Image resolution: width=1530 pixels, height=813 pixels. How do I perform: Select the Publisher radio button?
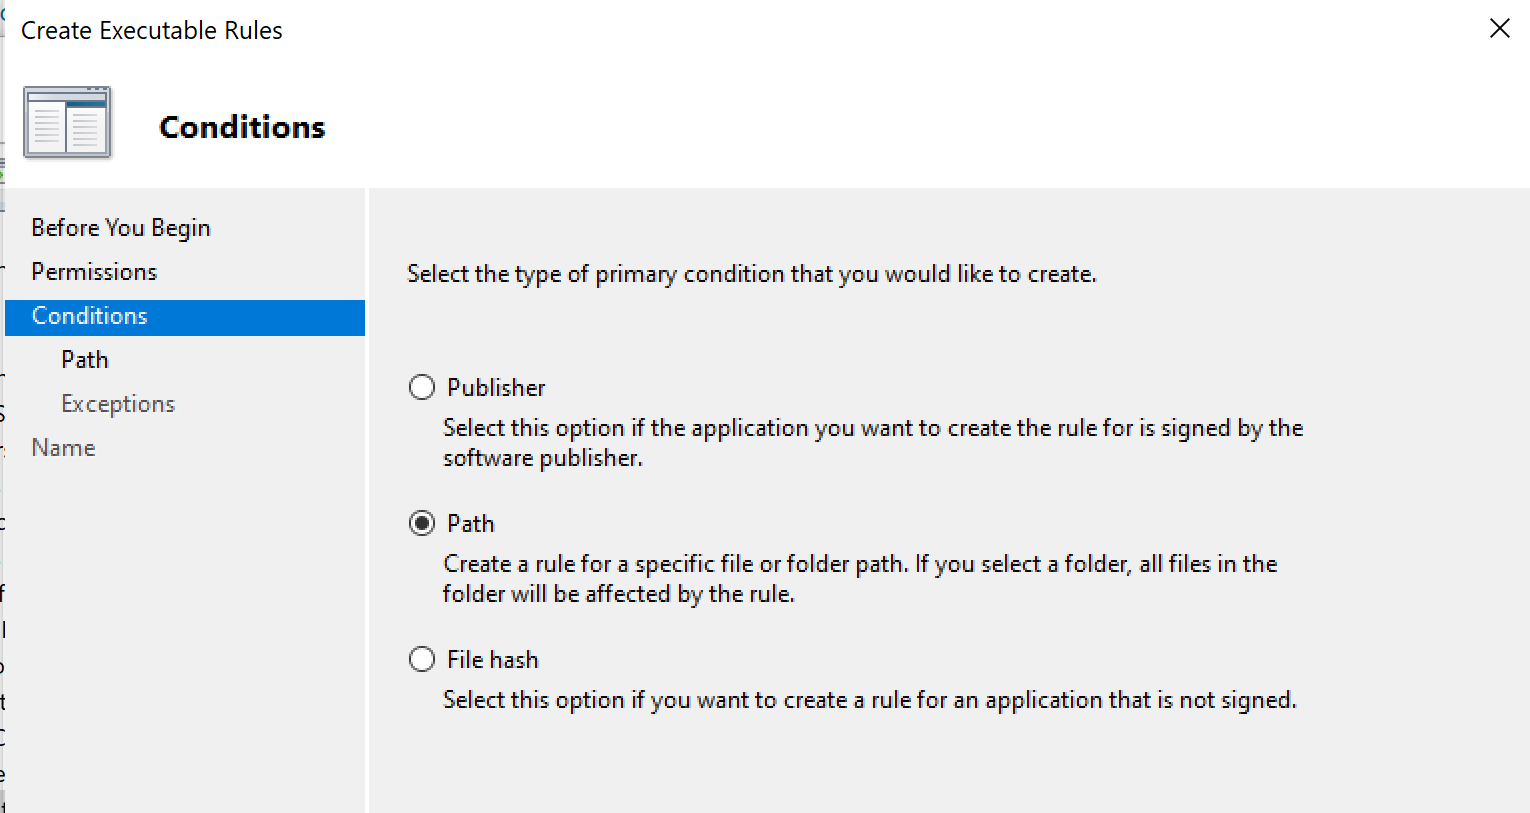click(422, 387)
